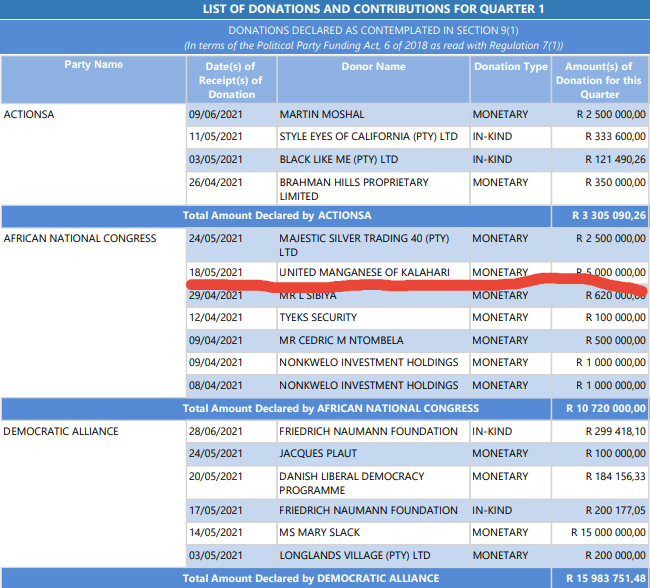The height and width of the screenshot is (588, 650).
Task: Click amount R 184 156,33
Action: (615, 476)
